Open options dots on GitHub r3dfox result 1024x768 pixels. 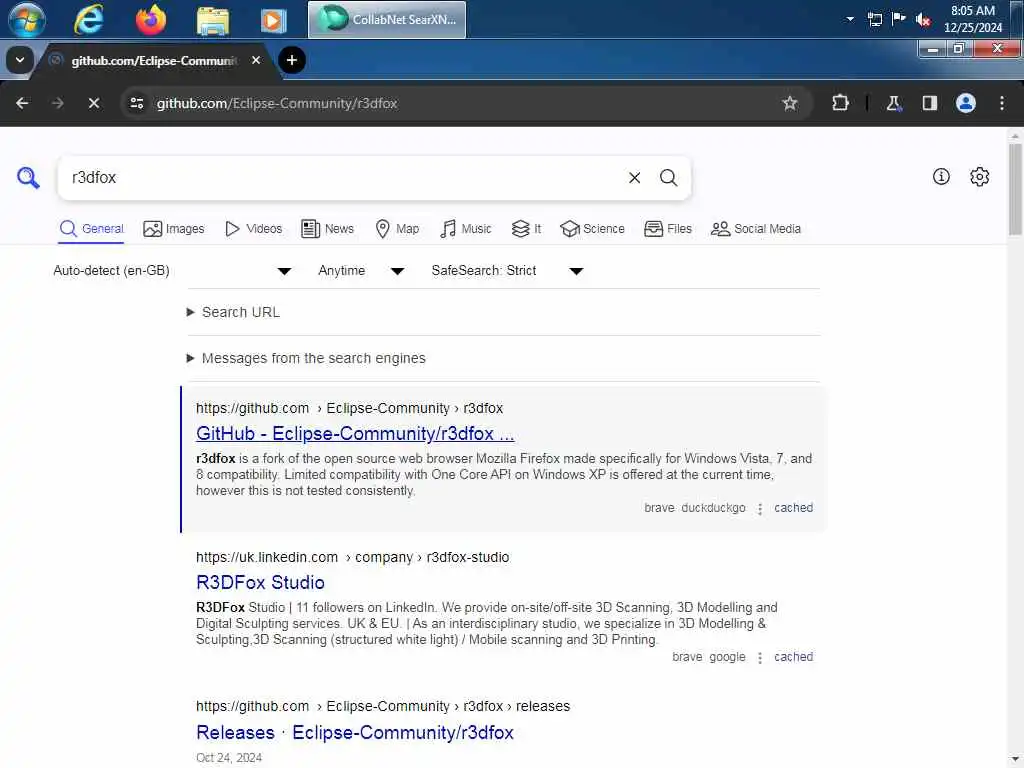point(760,509)
